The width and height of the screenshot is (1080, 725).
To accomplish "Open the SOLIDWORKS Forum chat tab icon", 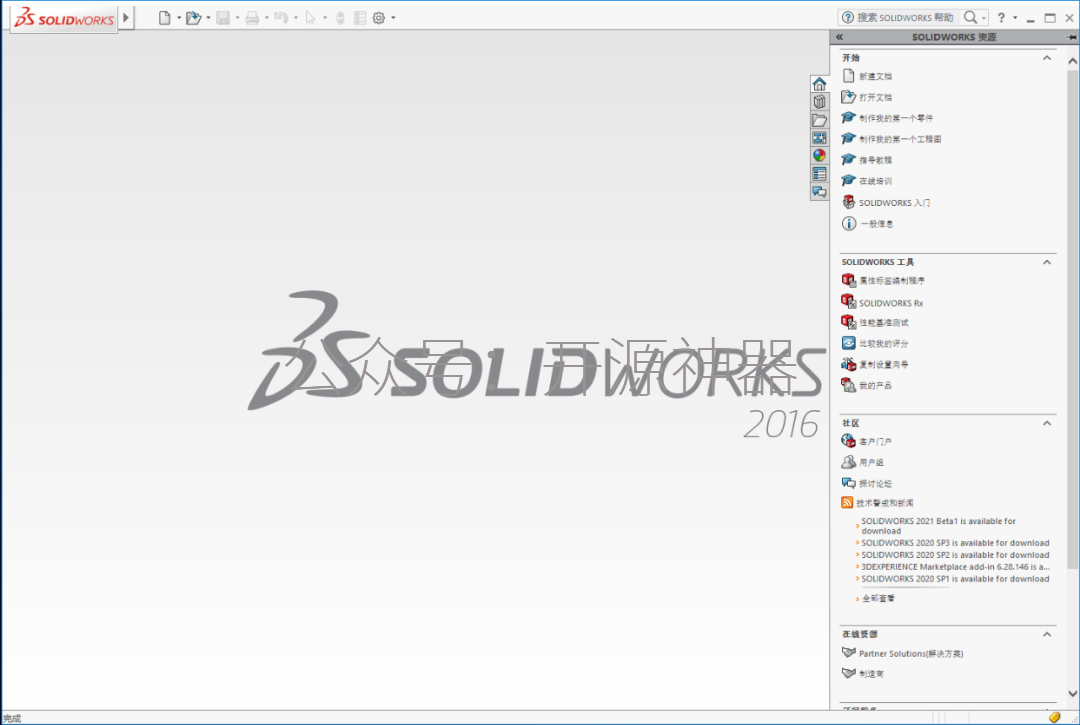I will [819, 191].
